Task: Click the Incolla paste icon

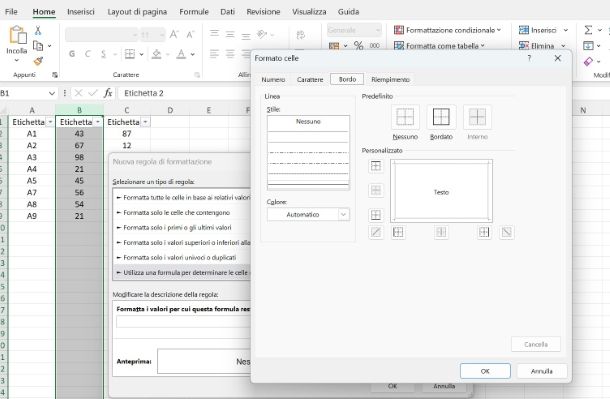Action: click(x=18, y=35)
